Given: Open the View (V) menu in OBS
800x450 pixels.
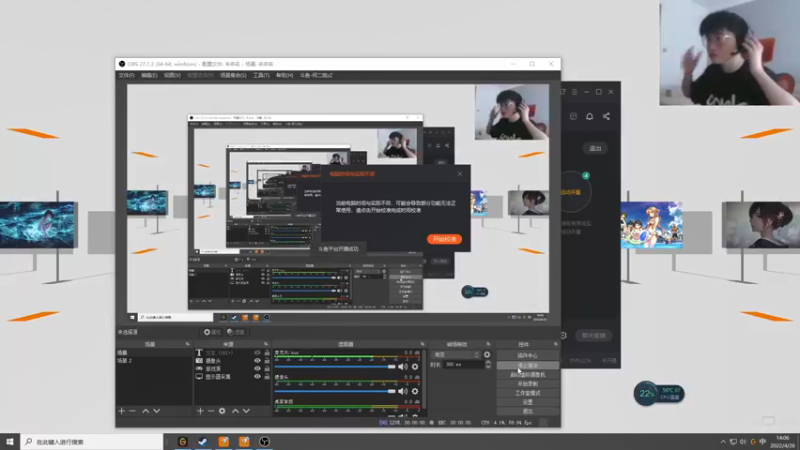Looking at the screenshot, I should 172,76.
